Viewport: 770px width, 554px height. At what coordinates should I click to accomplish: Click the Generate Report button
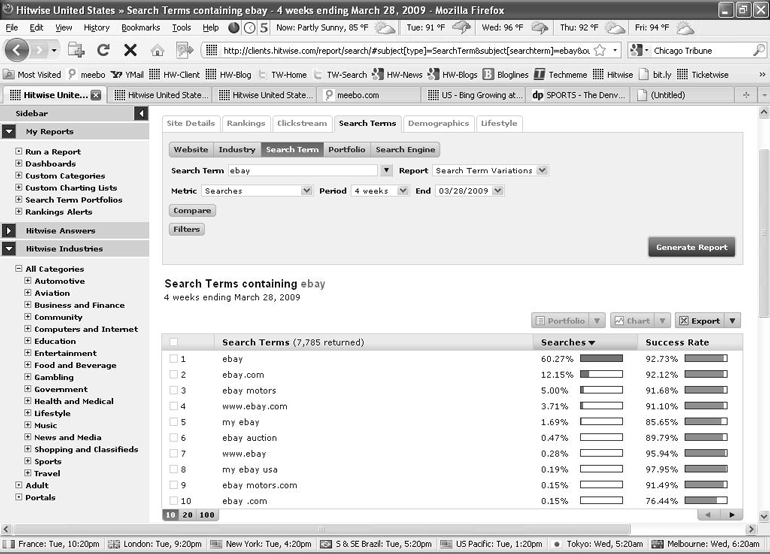[x=691, y=247]
